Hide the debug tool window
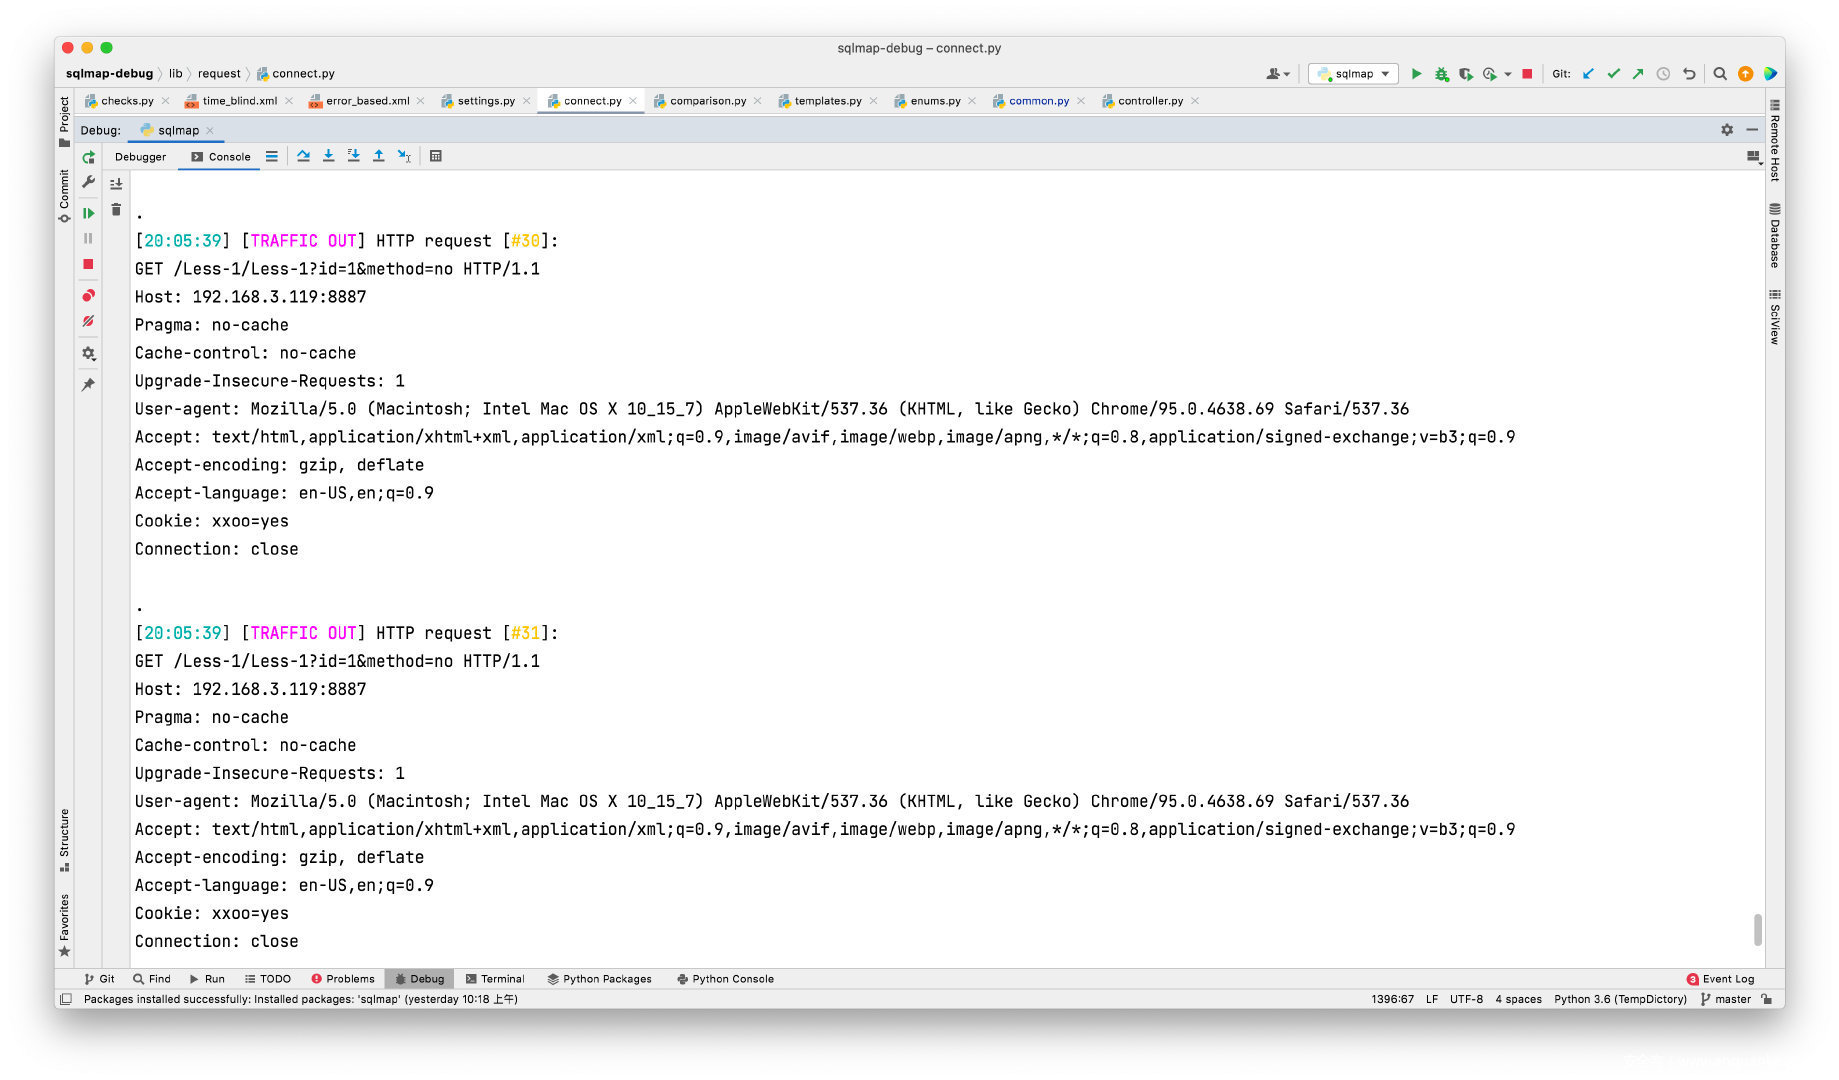This screenshot has height=1080, width=1839. click(x=1752, y=130)
